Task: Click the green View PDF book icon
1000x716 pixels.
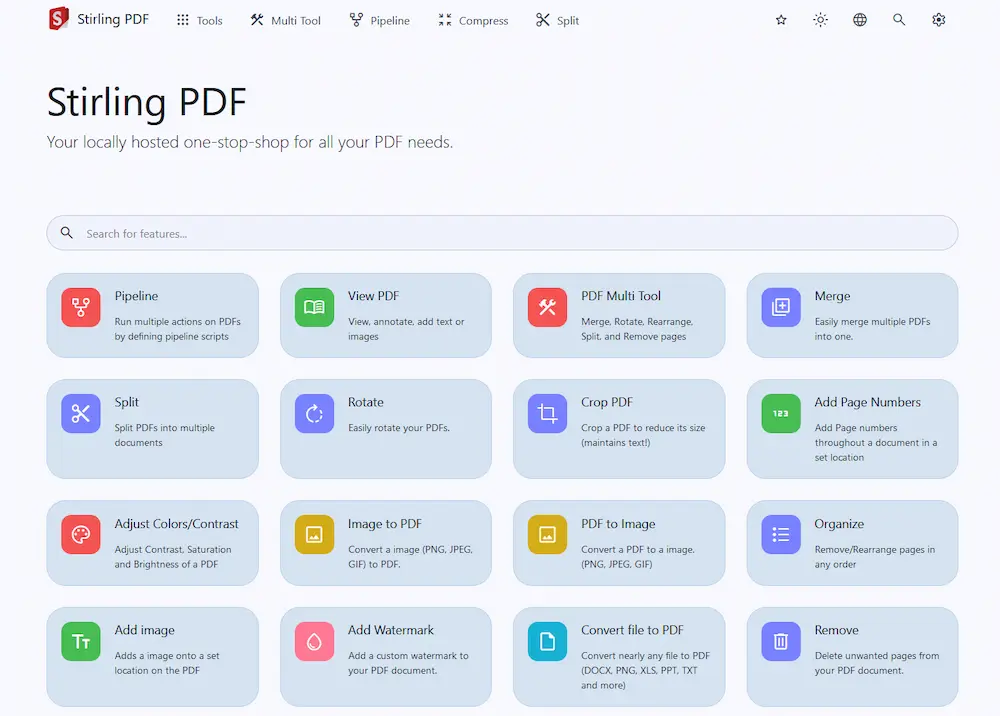Action: (314, 307)
